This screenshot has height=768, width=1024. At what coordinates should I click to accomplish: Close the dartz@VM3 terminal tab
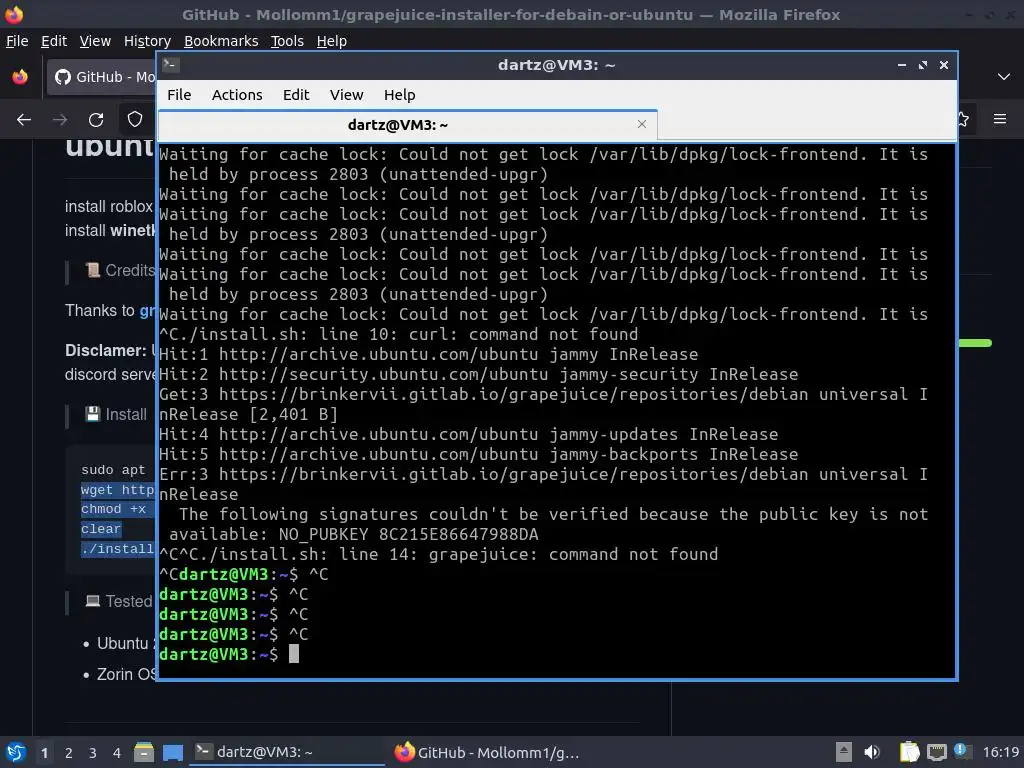(642, 124)
